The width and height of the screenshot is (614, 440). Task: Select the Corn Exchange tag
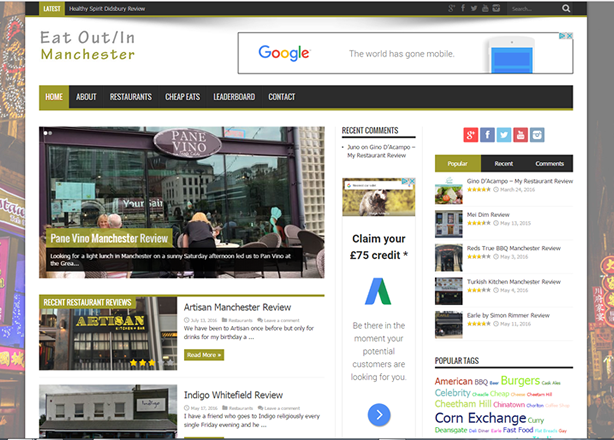[480, 418]
